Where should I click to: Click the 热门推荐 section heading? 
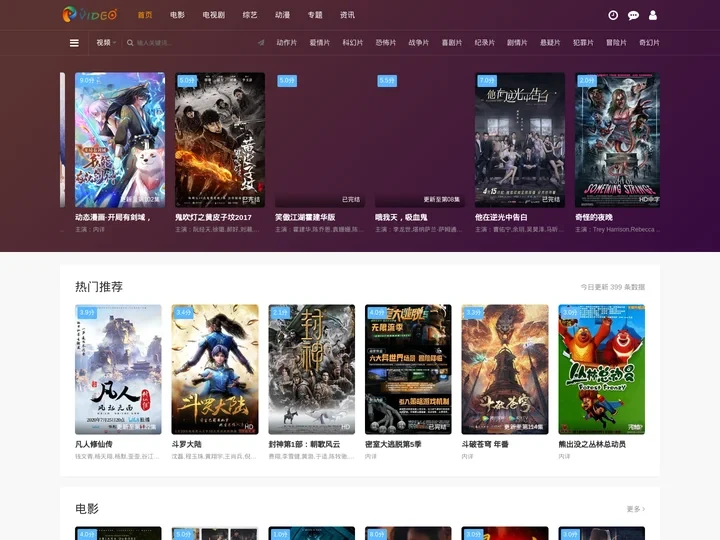[x=99, y=287]
